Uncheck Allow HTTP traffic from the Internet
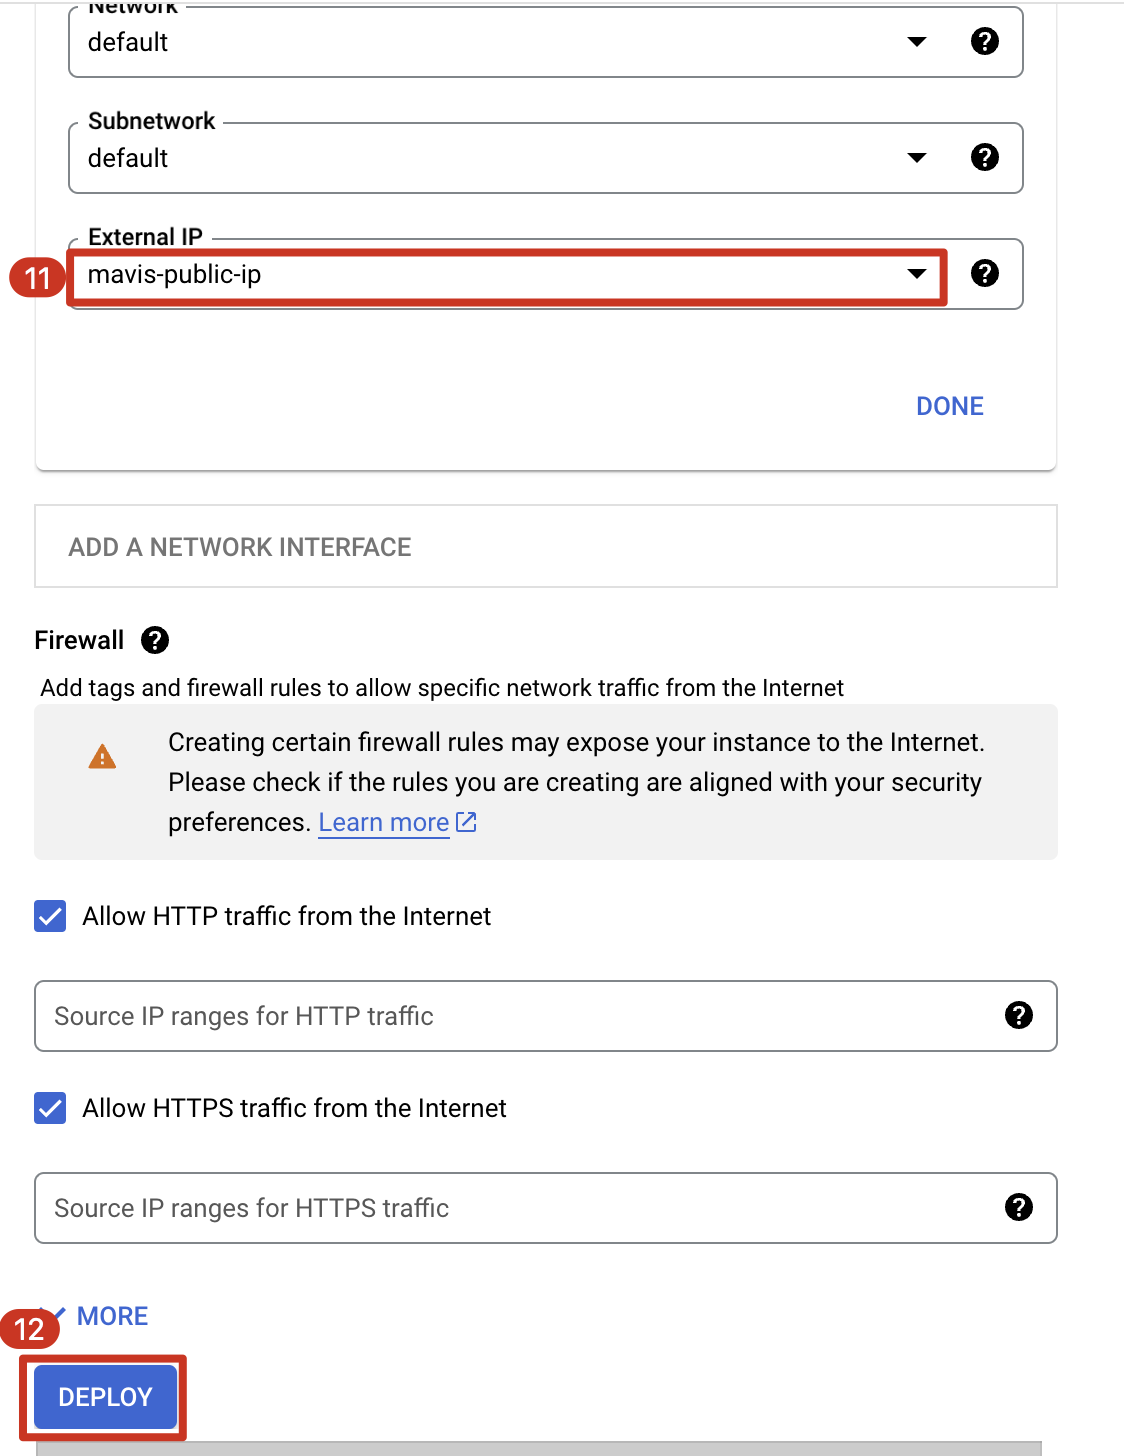This screenshot has height=1456, width=1124. point(50,916)
